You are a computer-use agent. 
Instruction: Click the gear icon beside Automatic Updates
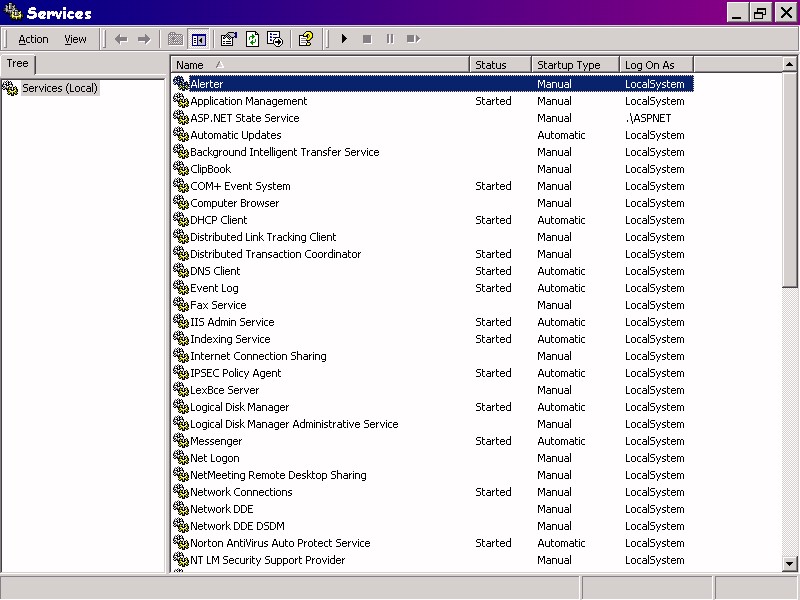(x=181, y=134)
